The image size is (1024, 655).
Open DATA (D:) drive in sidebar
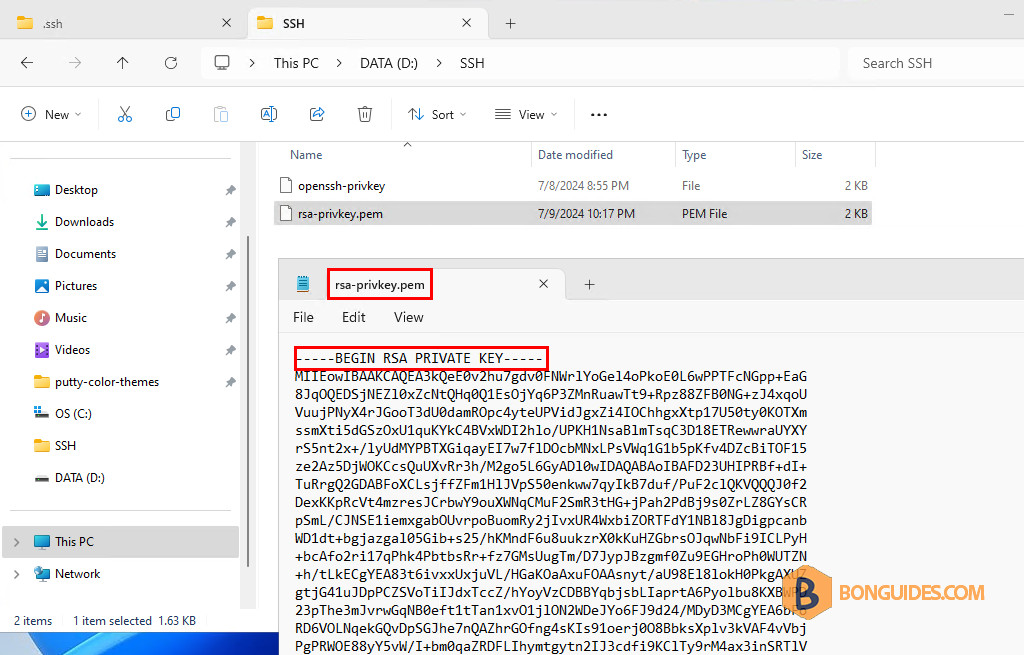click(x=80, y=478)
